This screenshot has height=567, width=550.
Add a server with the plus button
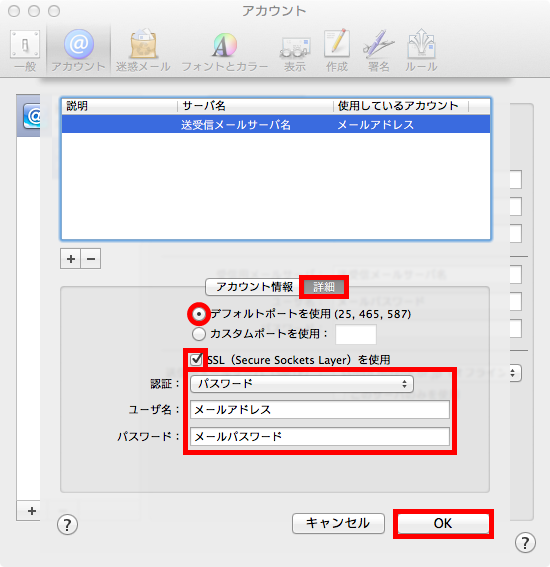(x=71, y=259)
